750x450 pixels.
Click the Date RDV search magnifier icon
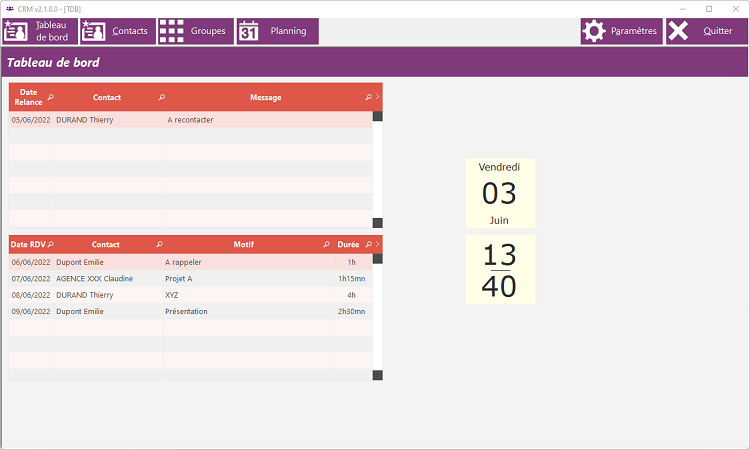(x=51, y=244)
